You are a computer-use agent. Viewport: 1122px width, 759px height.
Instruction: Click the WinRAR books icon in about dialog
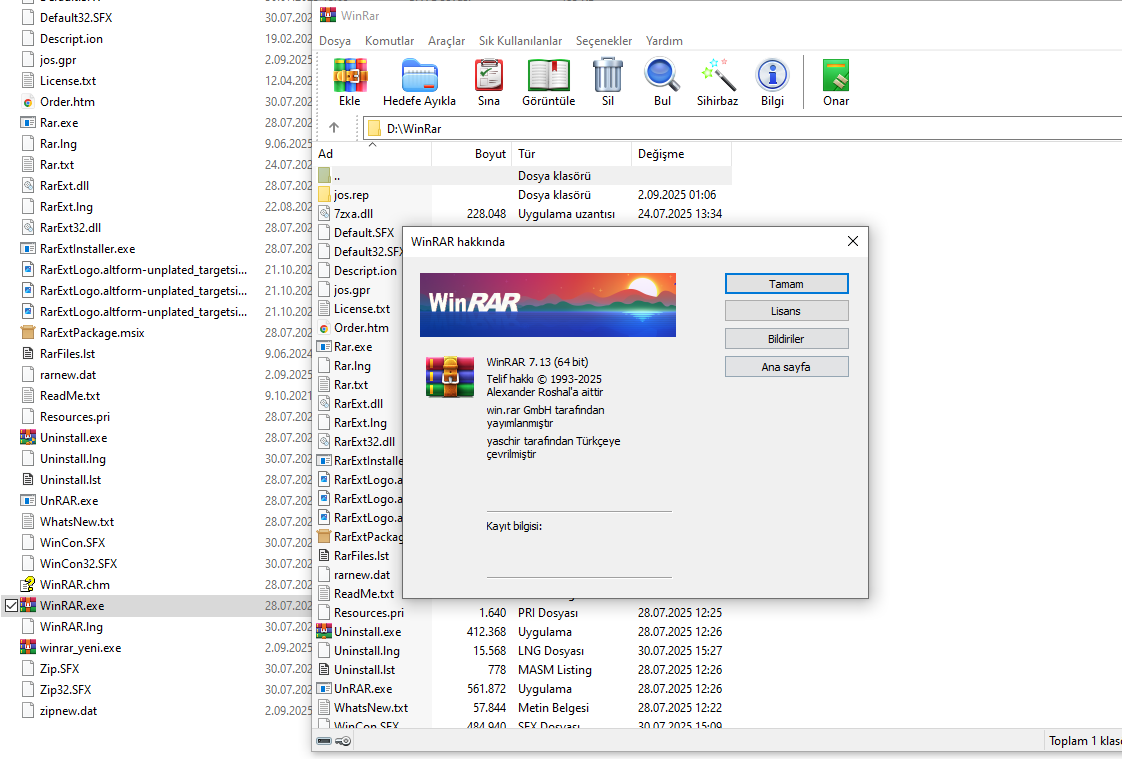tap(450, 377)
